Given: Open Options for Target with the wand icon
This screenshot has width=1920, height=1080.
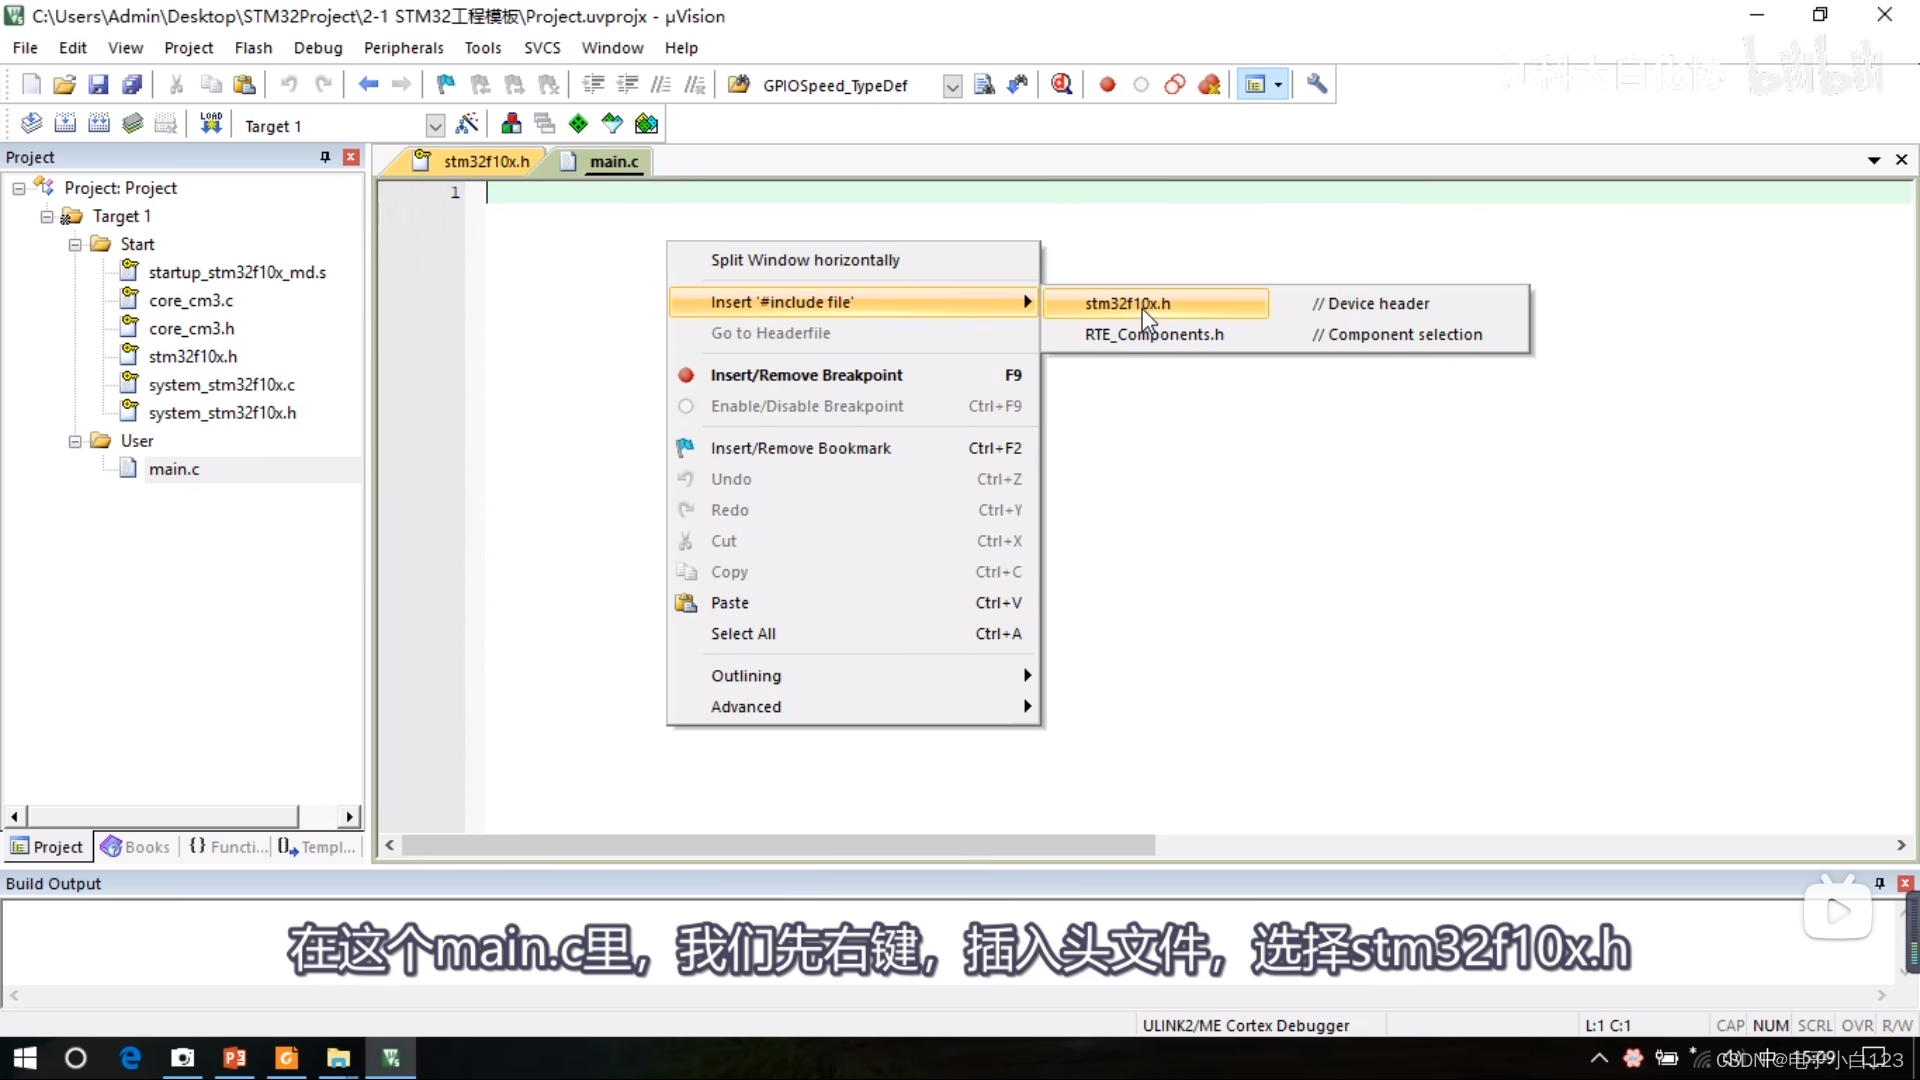Looking at the screenshot, I should (467, 123).
